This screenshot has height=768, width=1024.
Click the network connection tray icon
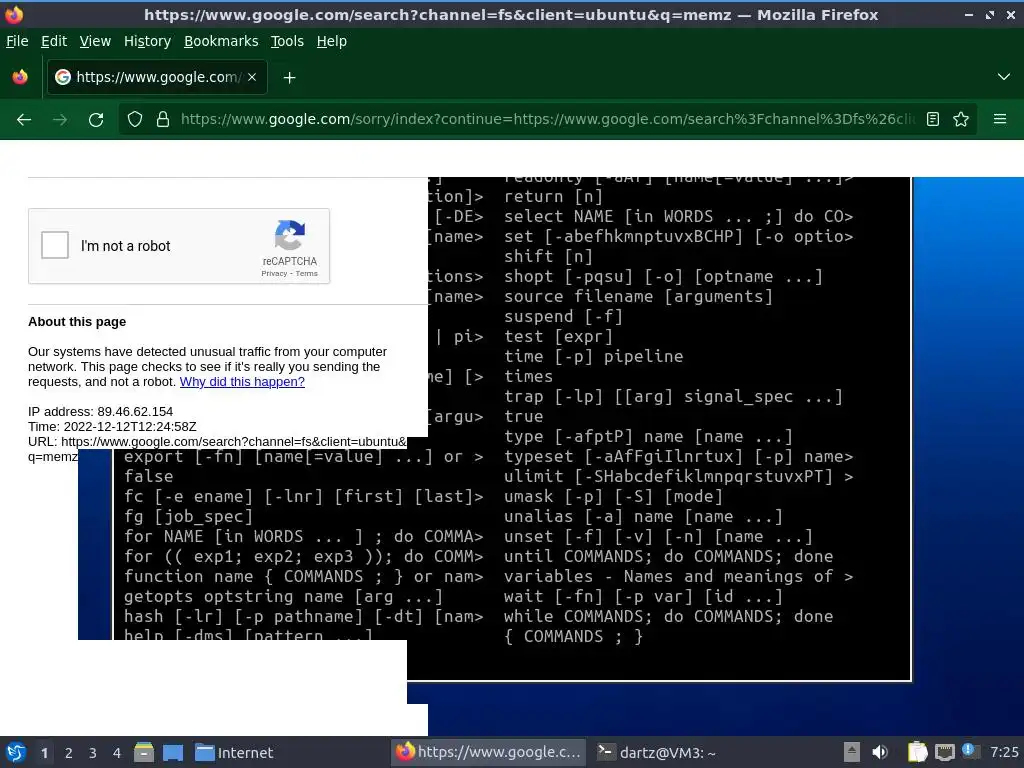pyautogui.click(x=944, y=752)
